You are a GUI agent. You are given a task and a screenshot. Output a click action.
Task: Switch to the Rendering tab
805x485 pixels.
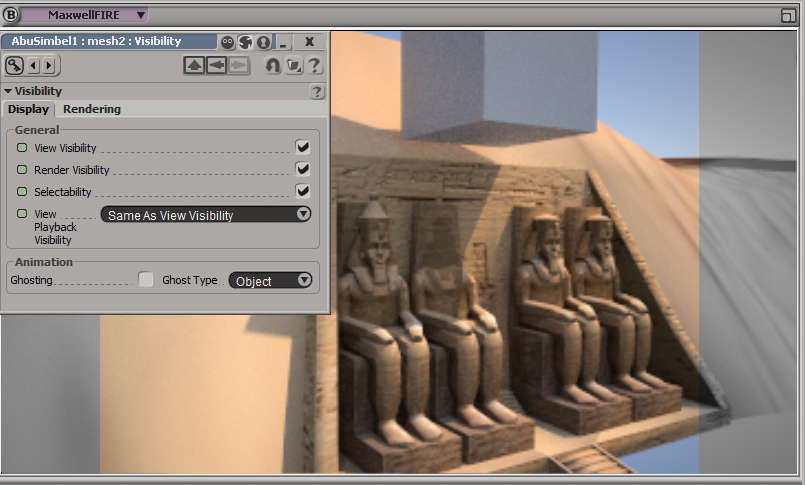[x=92, y=109]
